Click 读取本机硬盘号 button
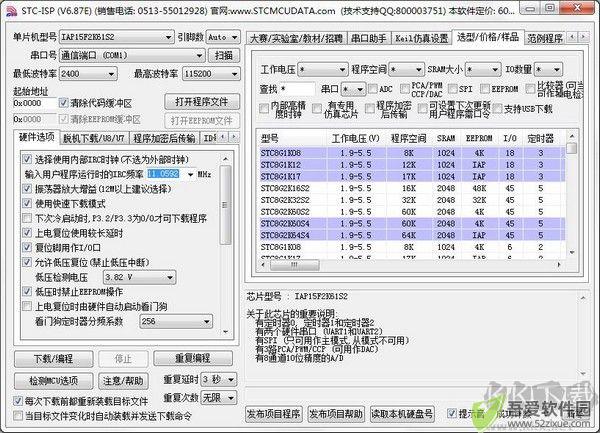The height and width of the screenshot is (433, 600). [x=402, y=414]
